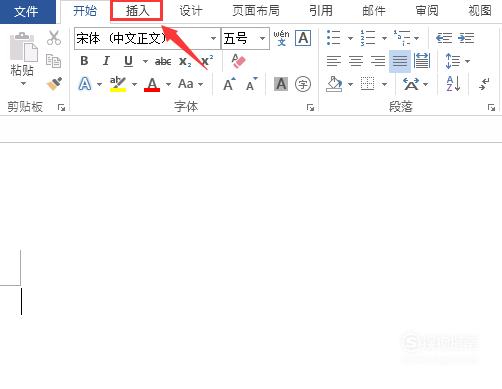Image resolution: width=502 pixels, height=389 pixels.
Task: Click the Paste clipboard icon
Action: click(x=23, y=47)
